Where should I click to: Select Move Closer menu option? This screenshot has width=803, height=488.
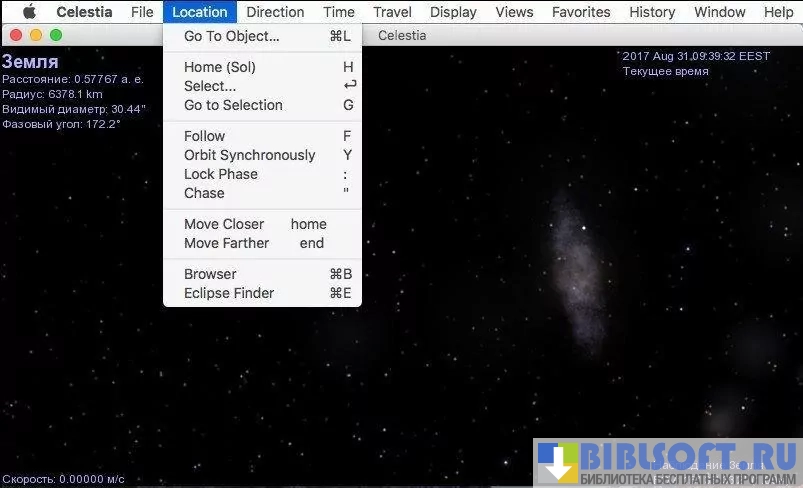(224, 224)
